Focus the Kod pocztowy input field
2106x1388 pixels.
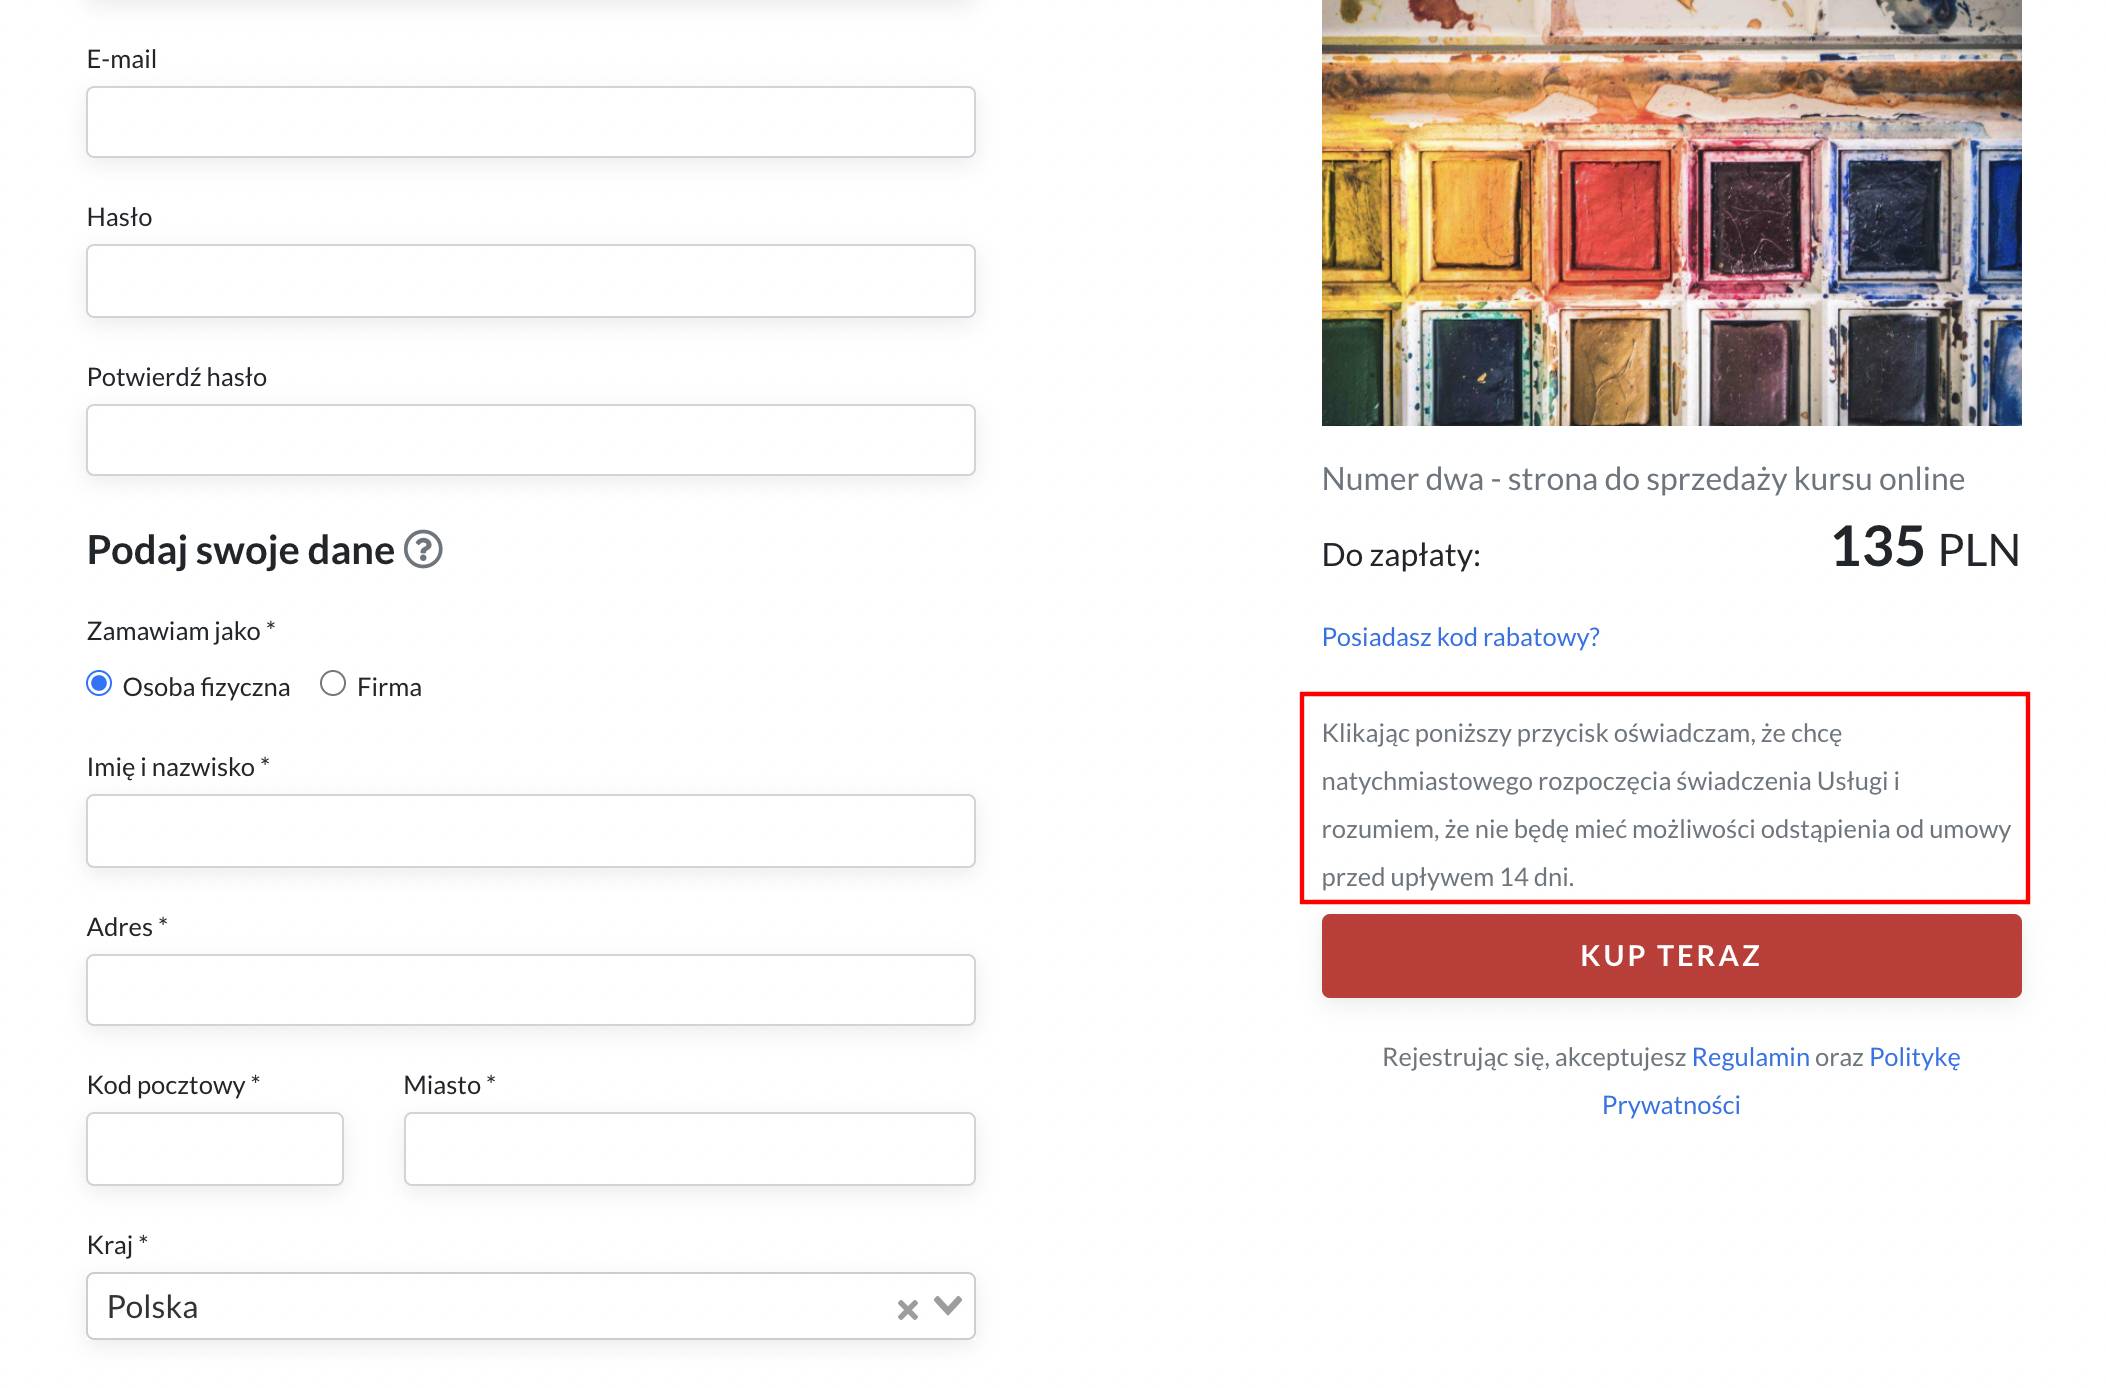pos(215,1149)
